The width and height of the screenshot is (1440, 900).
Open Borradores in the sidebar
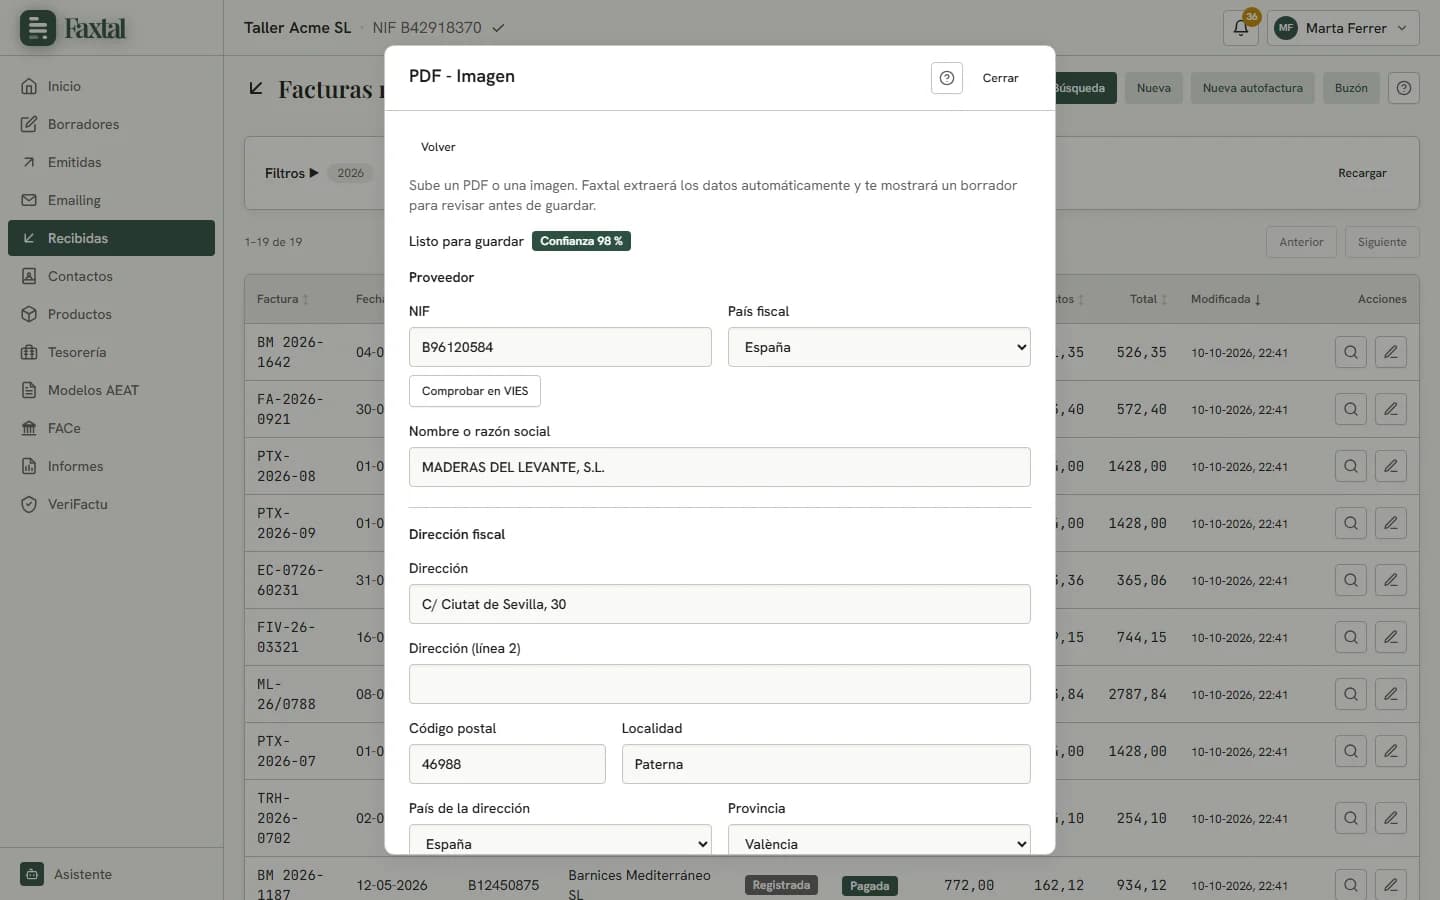pyautogui.click(x=111, y=124)
